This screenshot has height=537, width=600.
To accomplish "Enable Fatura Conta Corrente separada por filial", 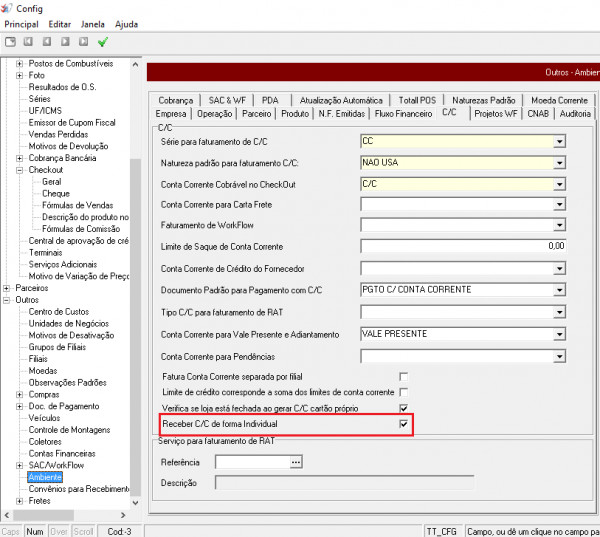I will click(x=403, y=375).
